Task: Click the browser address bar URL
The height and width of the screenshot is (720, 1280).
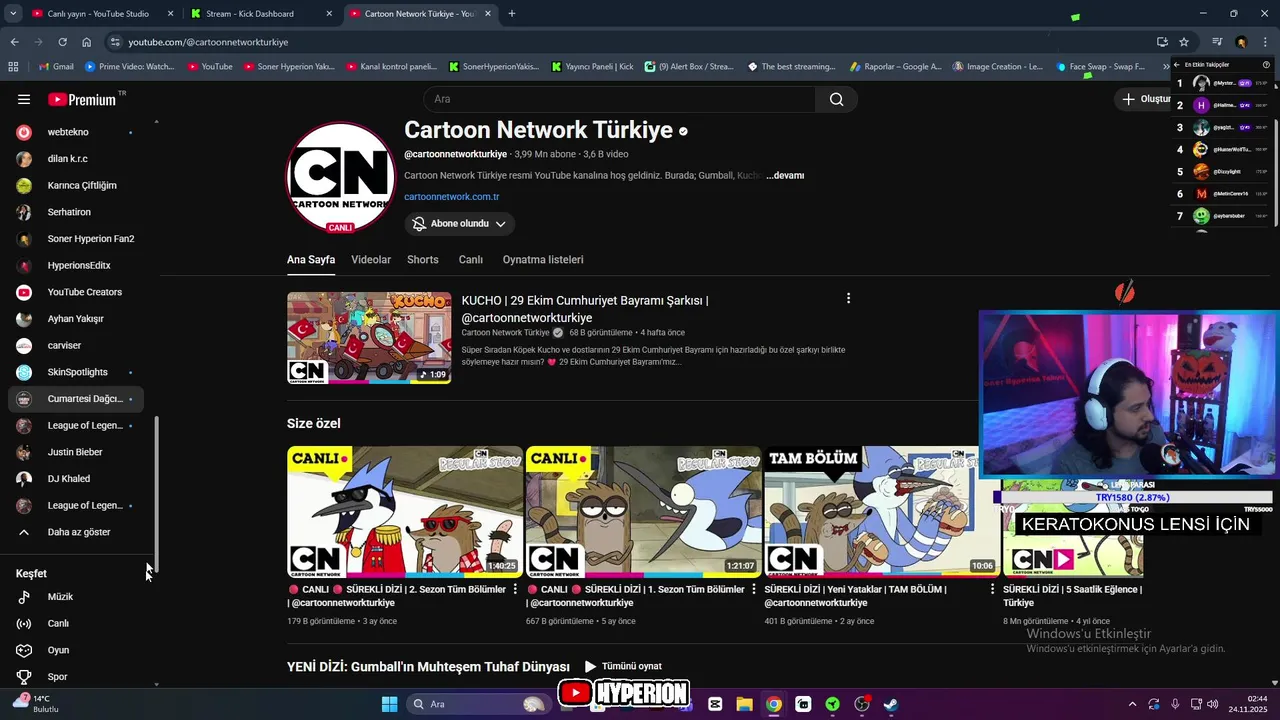Action: (x=208, y=42)
